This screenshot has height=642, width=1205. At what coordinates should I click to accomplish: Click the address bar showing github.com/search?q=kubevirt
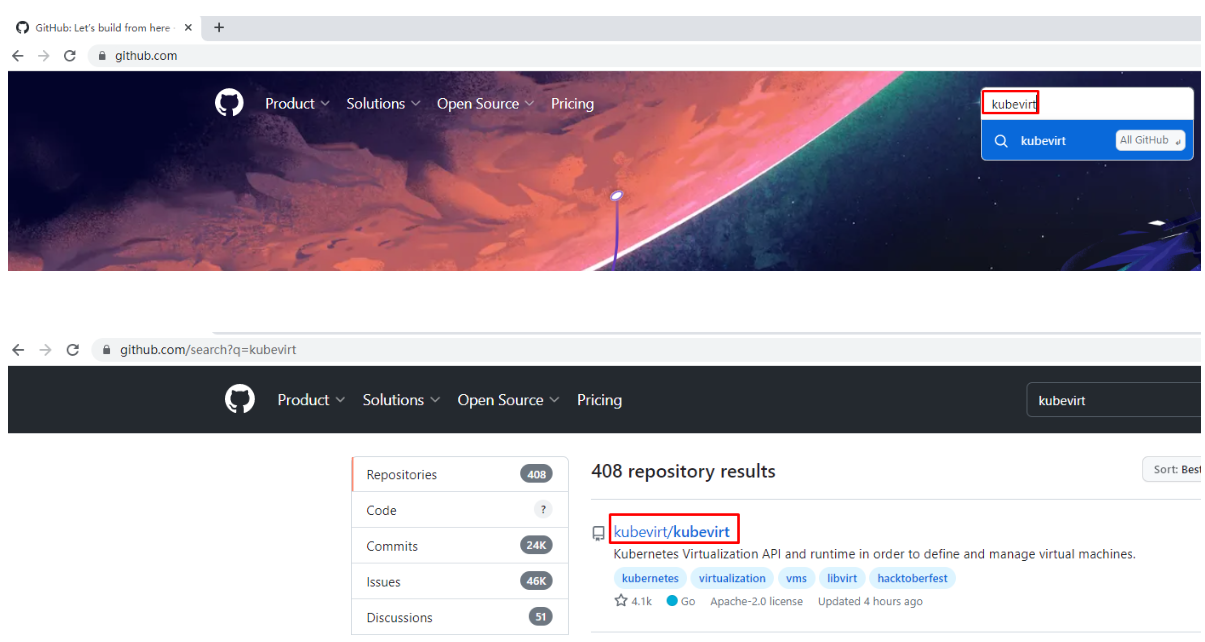pos(647,350)
